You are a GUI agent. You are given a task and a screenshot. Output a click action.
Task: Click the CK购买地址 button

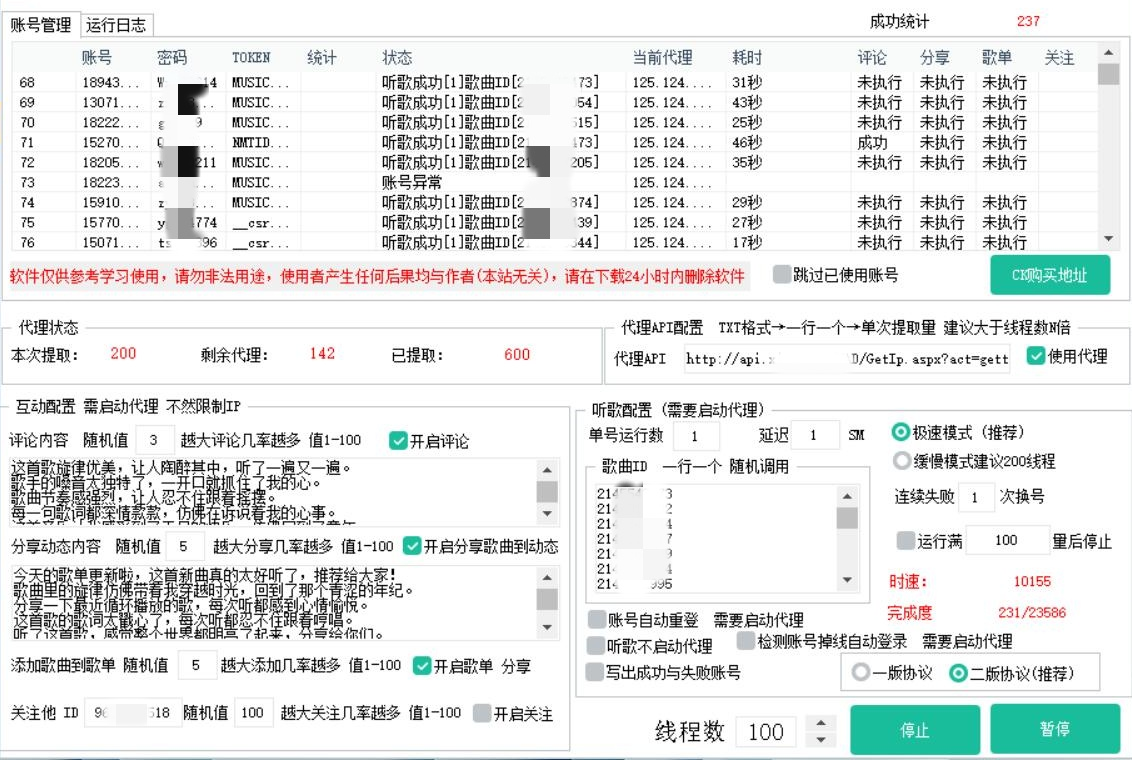(x=1049, y=275)
